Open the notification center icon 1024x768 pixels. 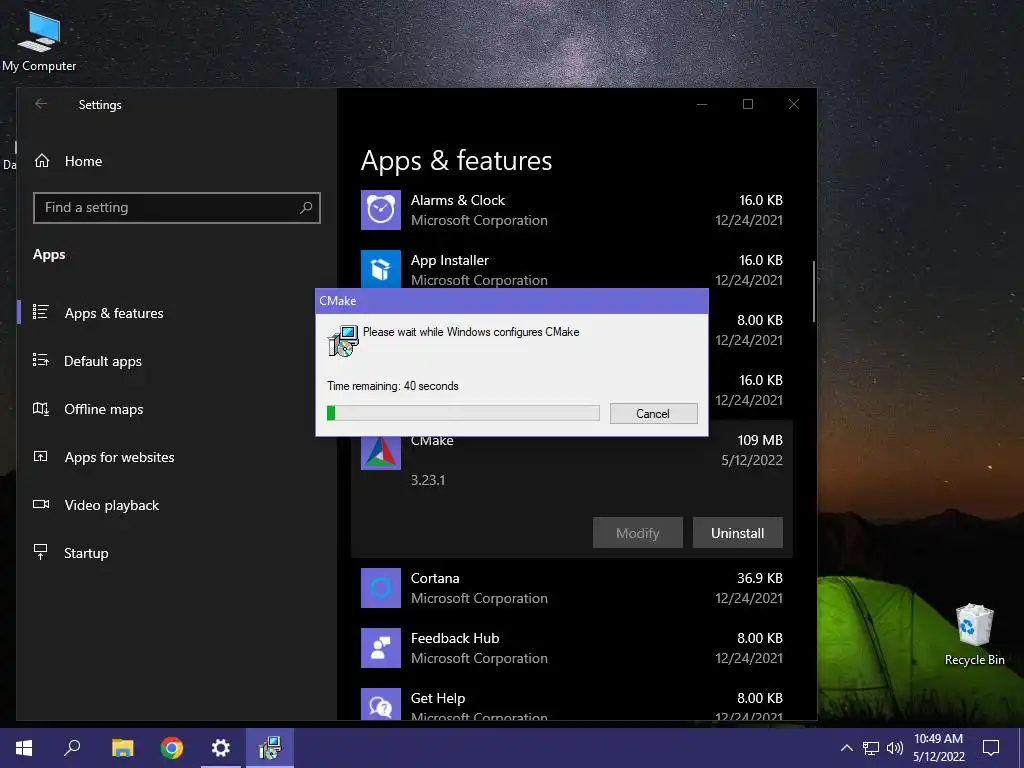991,748
